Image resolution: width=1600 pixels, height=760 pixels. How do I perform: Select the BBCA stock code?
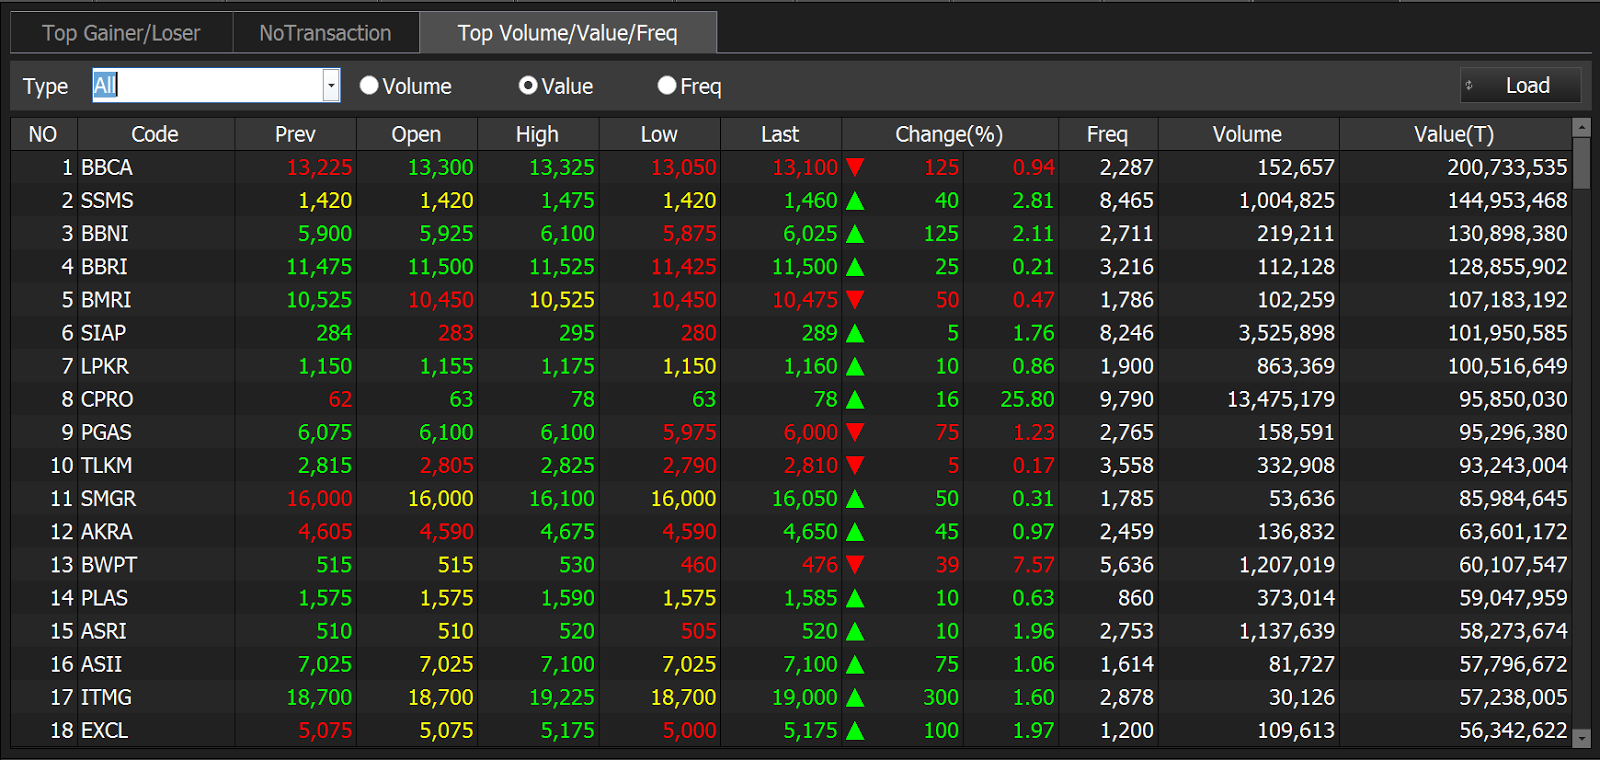[x=107, y=167]
